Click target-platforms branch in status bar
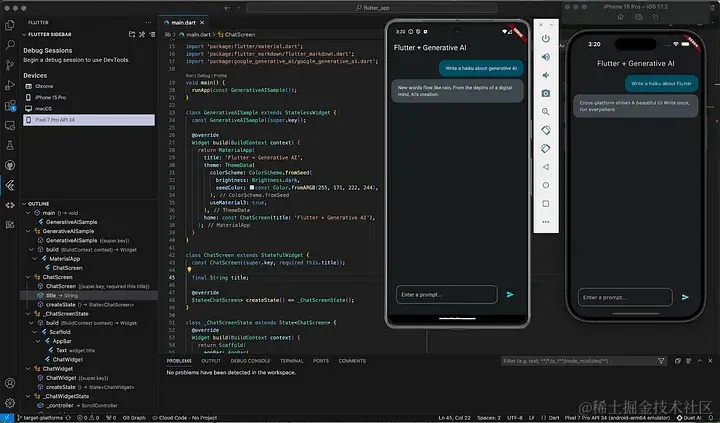 click(42, 418)
